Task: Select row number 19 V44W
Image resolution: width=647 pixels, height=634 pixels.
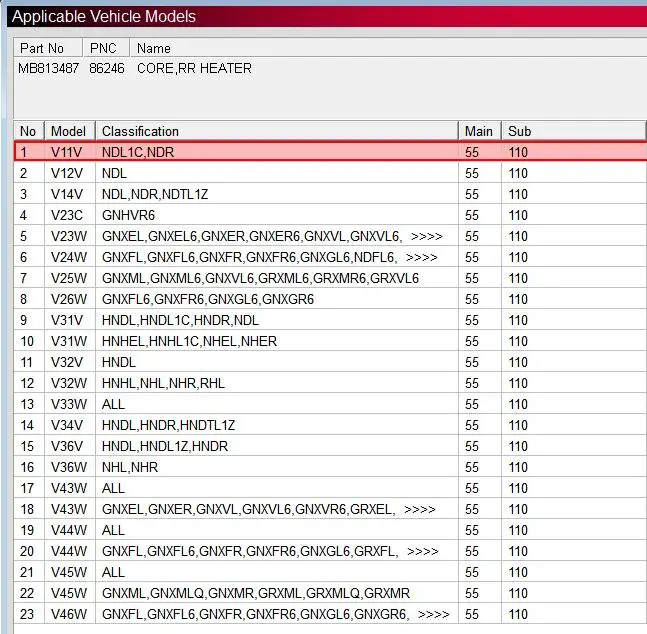Action: coord(330,530)
